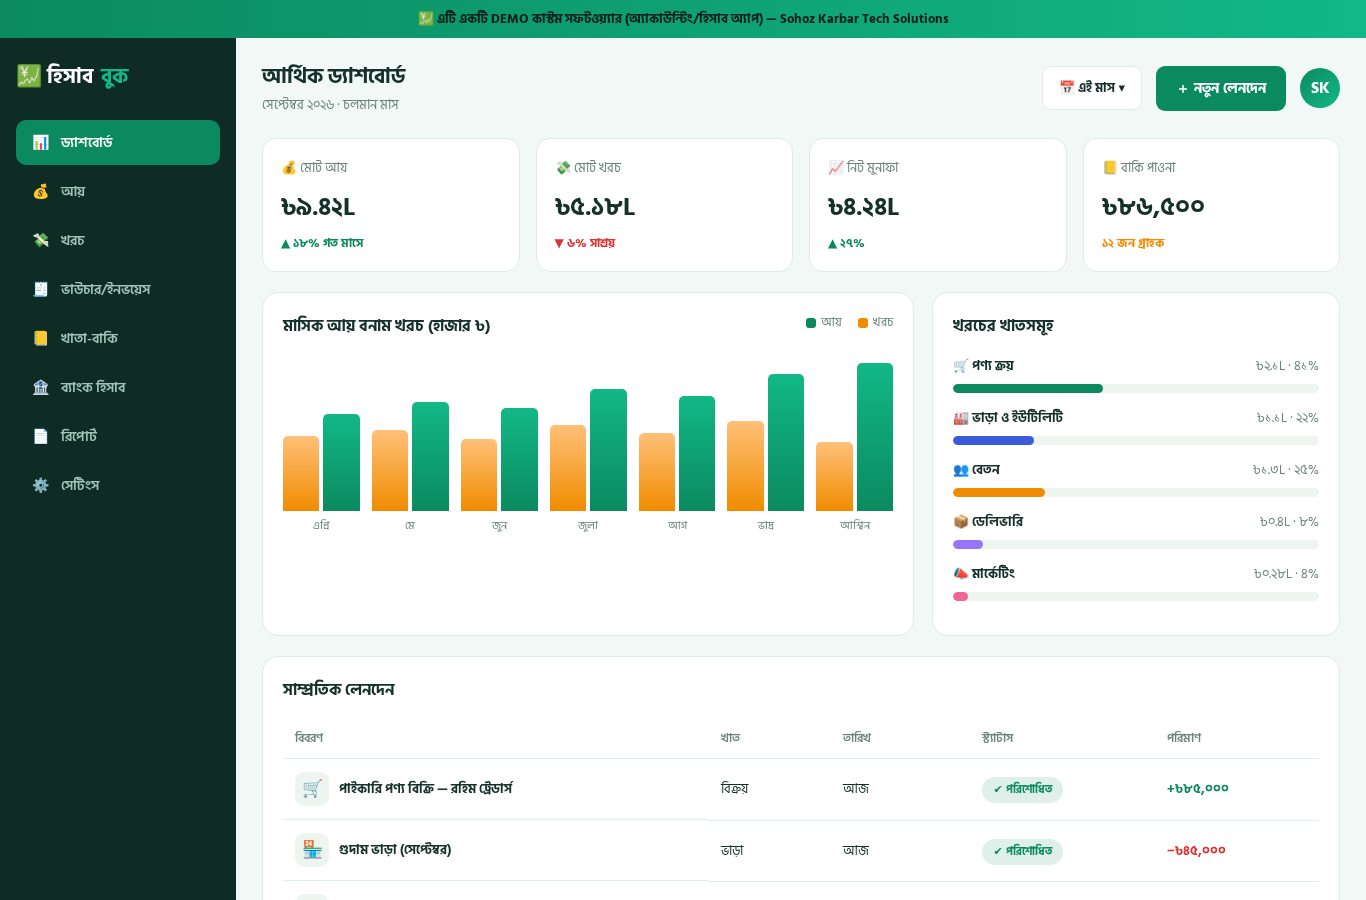Screen dimensions: 1366x900
Task: Click the ৳৫.১৮L total expense value
Action: (595, 207)
